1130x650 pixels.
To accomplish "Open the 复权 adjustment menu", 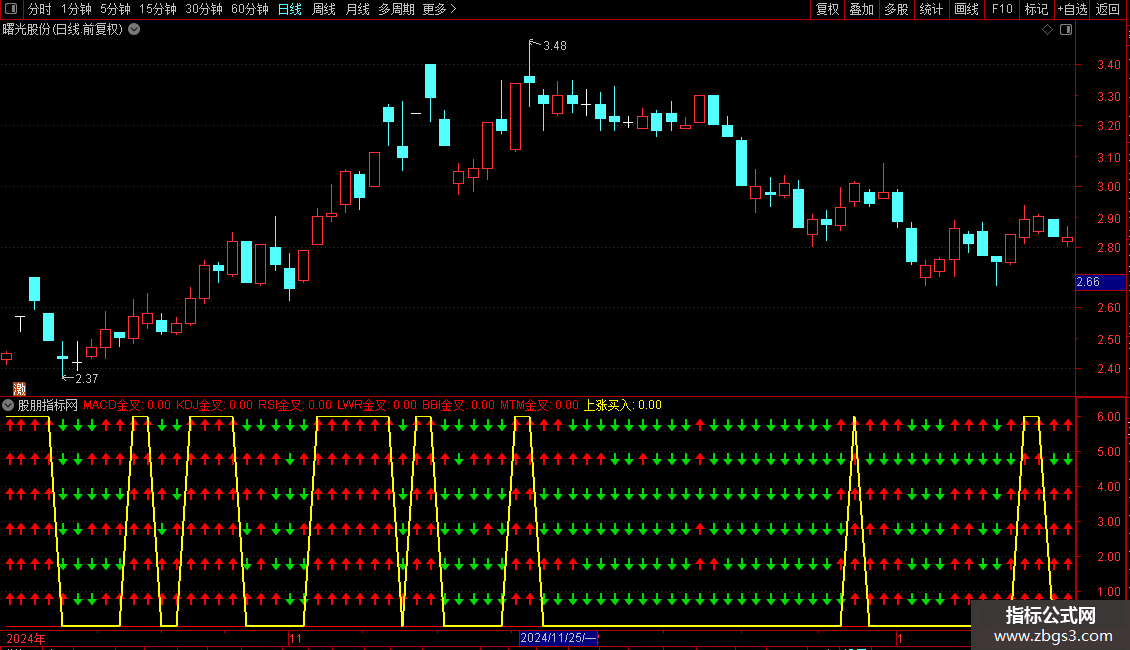I will click(x=827, y=9).
